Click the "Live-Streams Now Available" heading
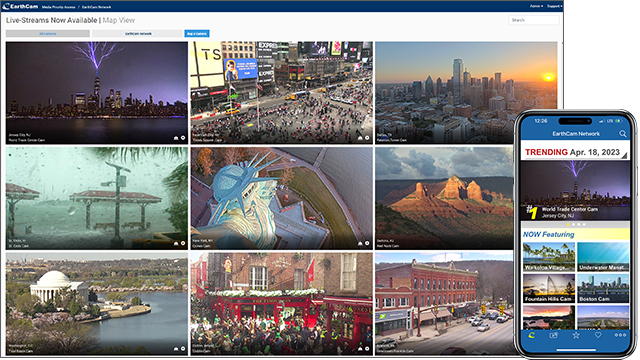 (51, 20)
